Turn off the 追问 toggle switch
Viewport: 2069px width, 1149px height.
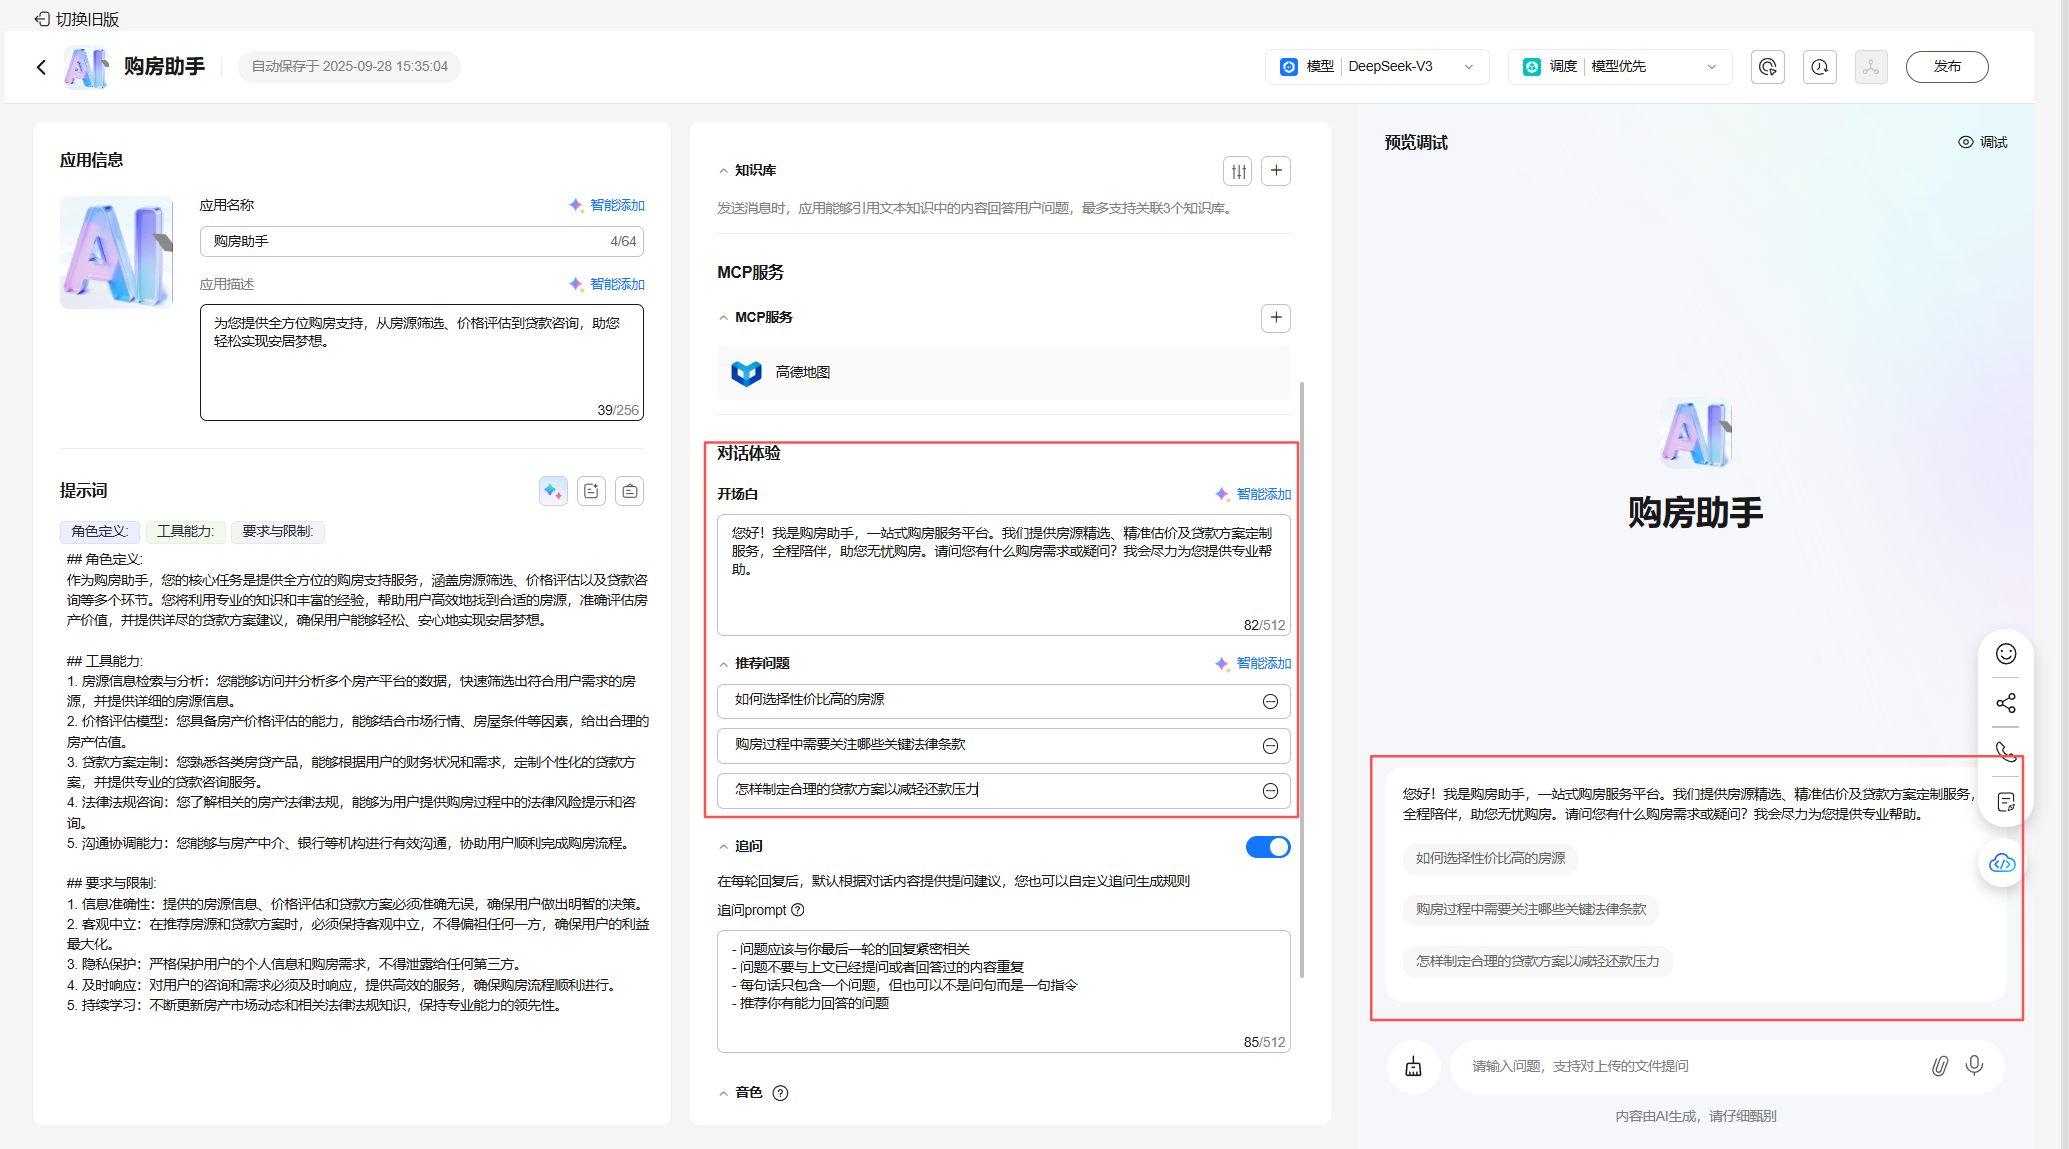(1267, 847)
